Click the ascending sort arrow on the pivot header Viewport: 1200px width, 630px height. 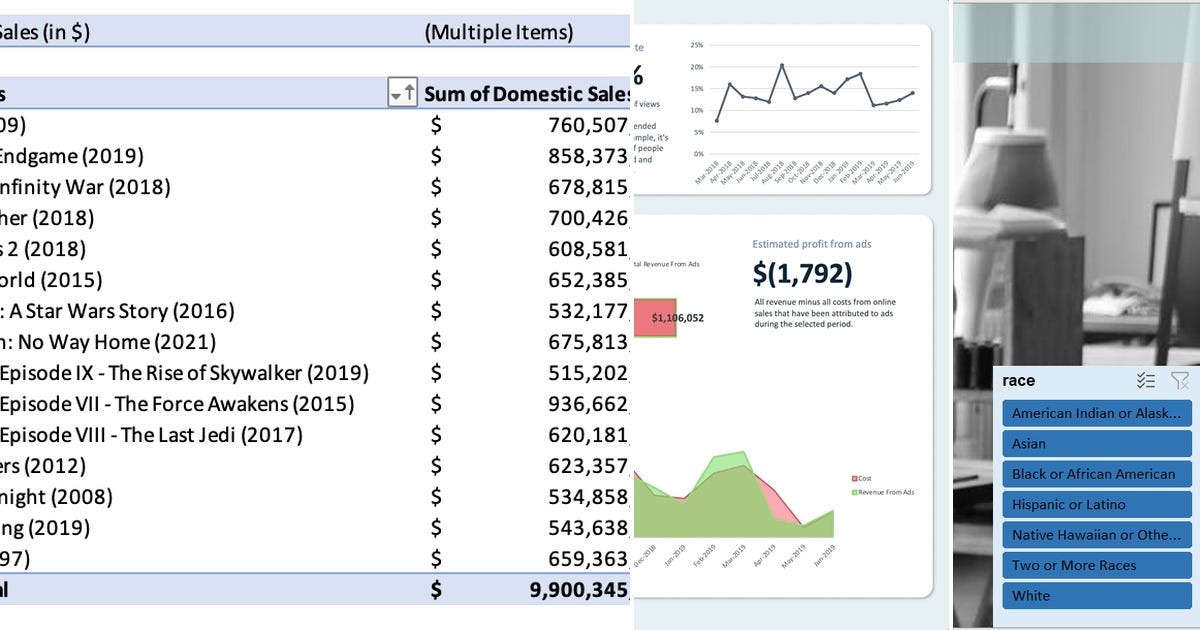[x=411, y=93]
